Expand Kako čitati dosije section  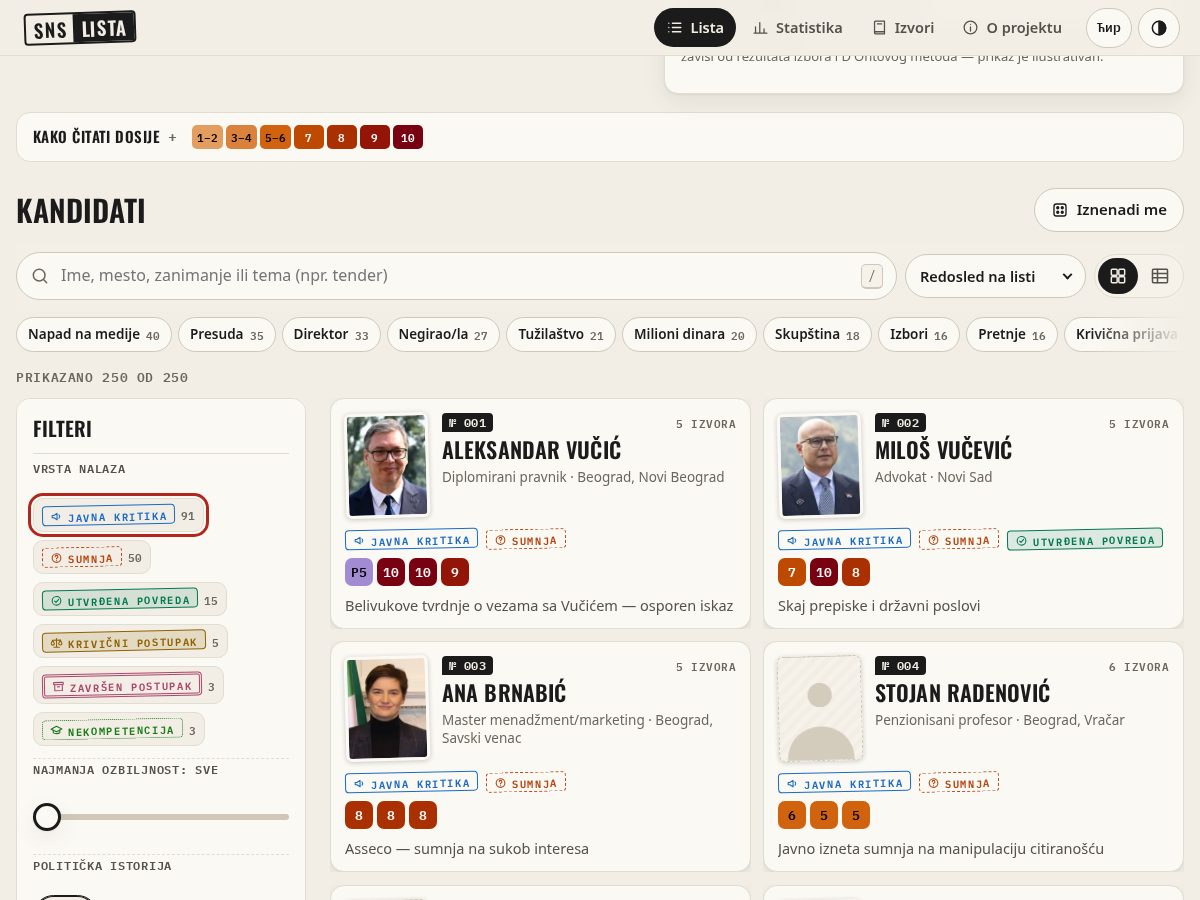[104, 137]
